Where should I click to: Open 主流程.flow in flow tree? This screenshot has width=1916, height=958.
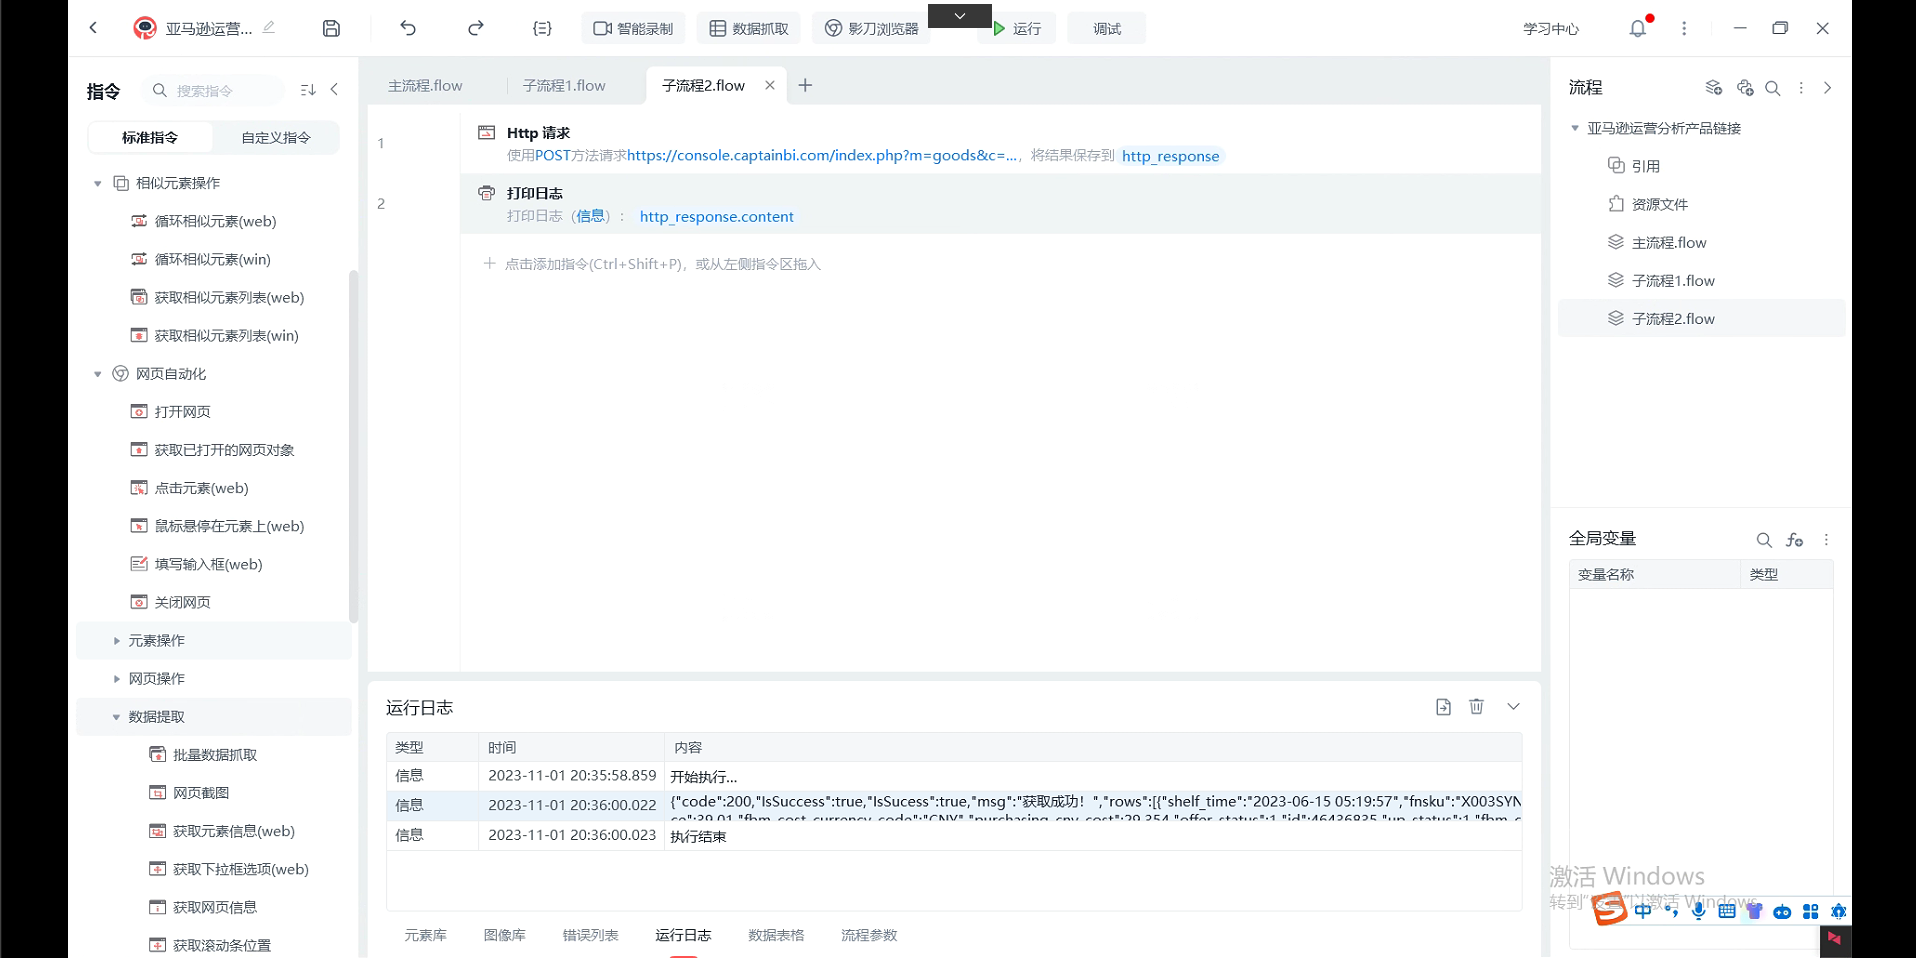click(x=1657, y=242)
